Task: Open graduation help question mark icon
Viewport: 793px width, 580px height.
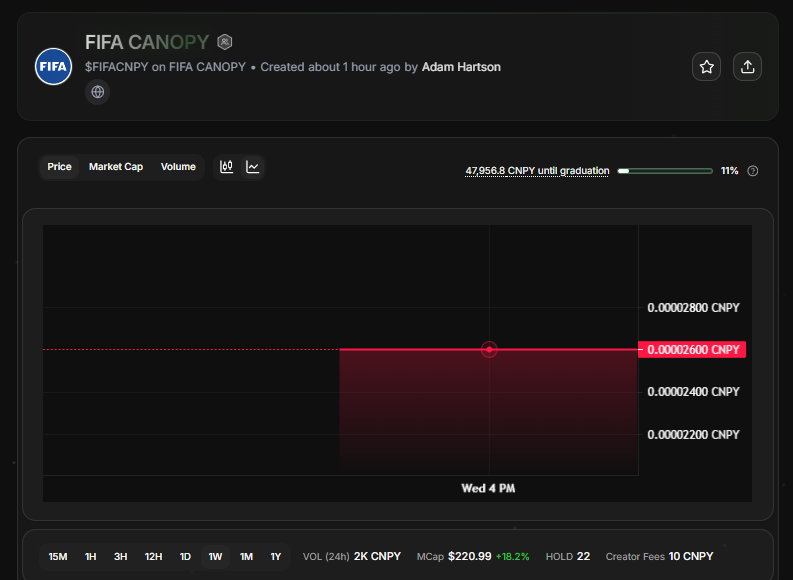Action: pos(753,171)
